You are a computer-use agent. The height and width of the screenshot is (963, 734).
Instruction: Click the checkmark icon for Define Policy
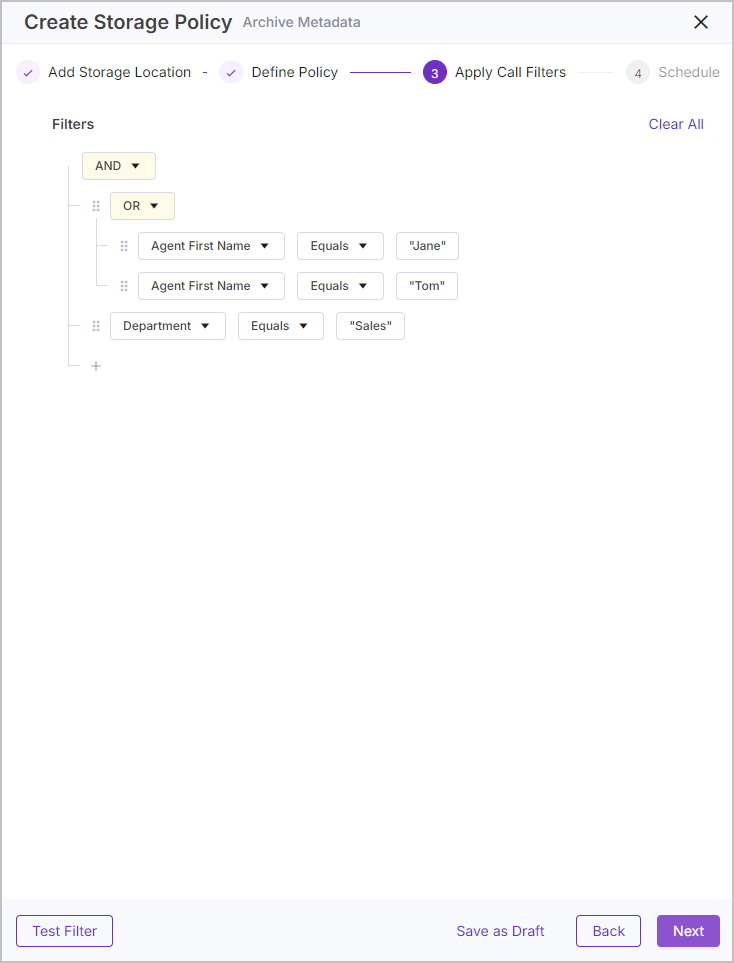coord(231,72)
